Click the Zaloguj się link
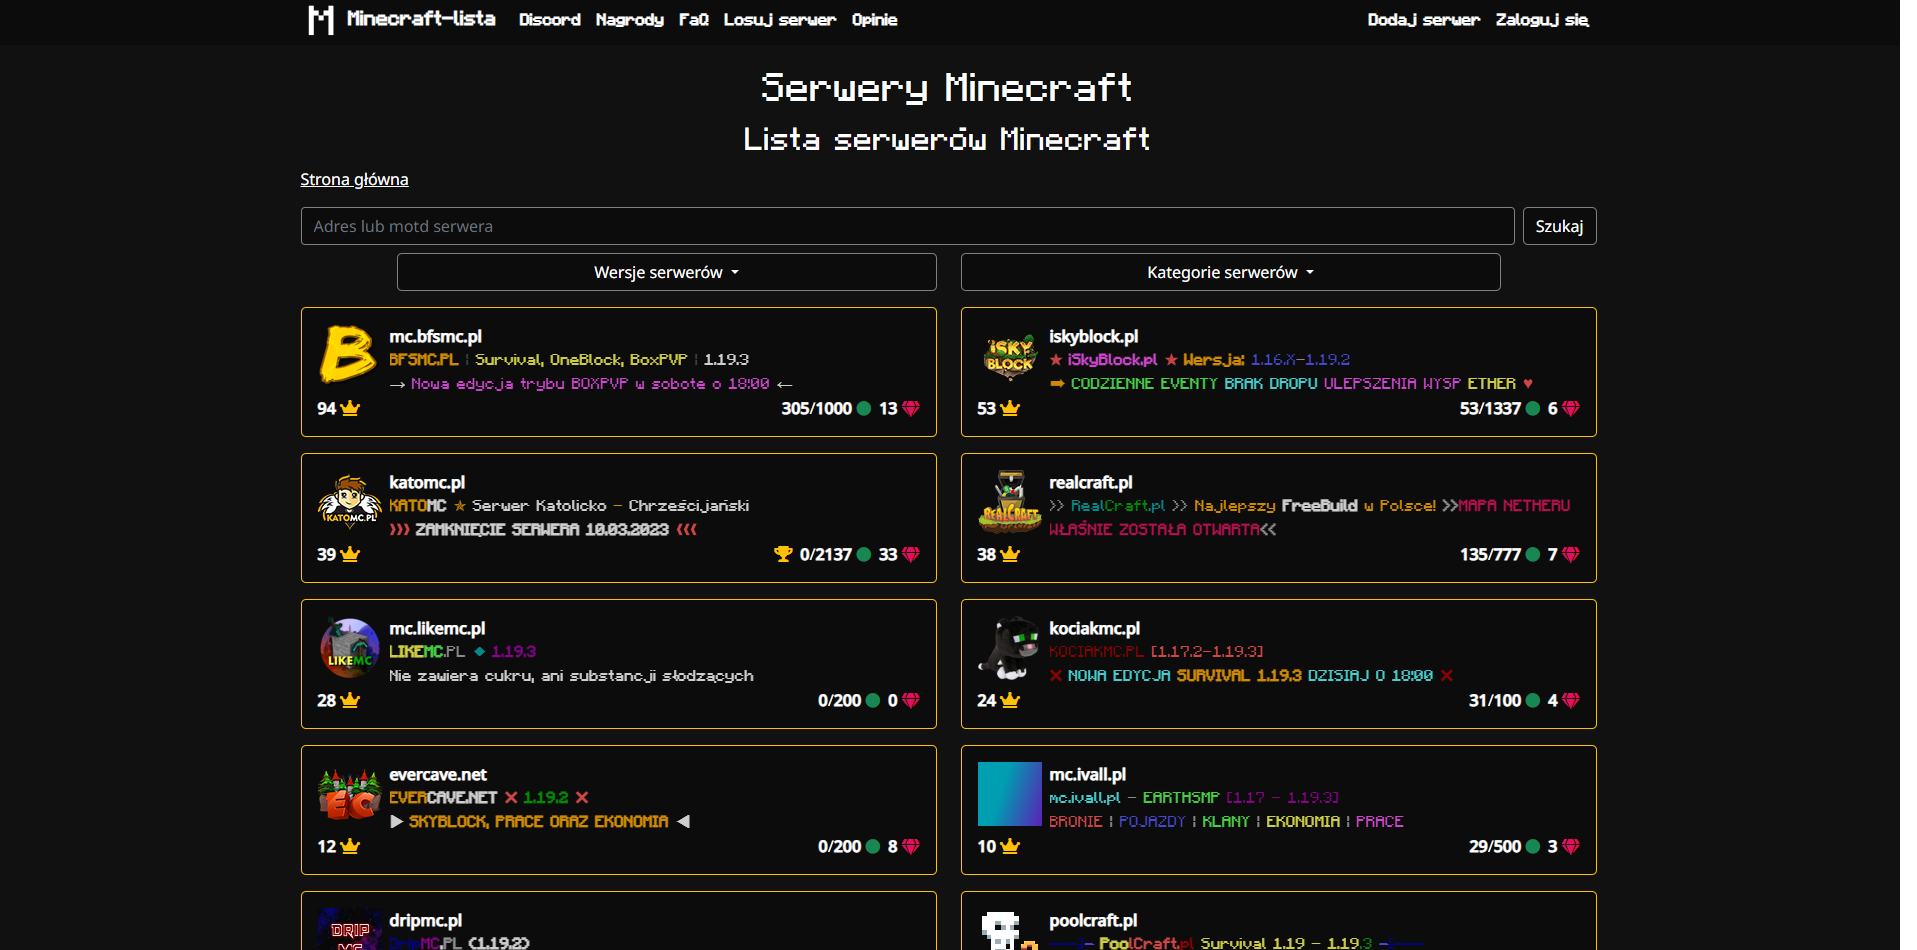Image resolution: width=1917 pixels, height=950 pixels. pos(1541,20)
